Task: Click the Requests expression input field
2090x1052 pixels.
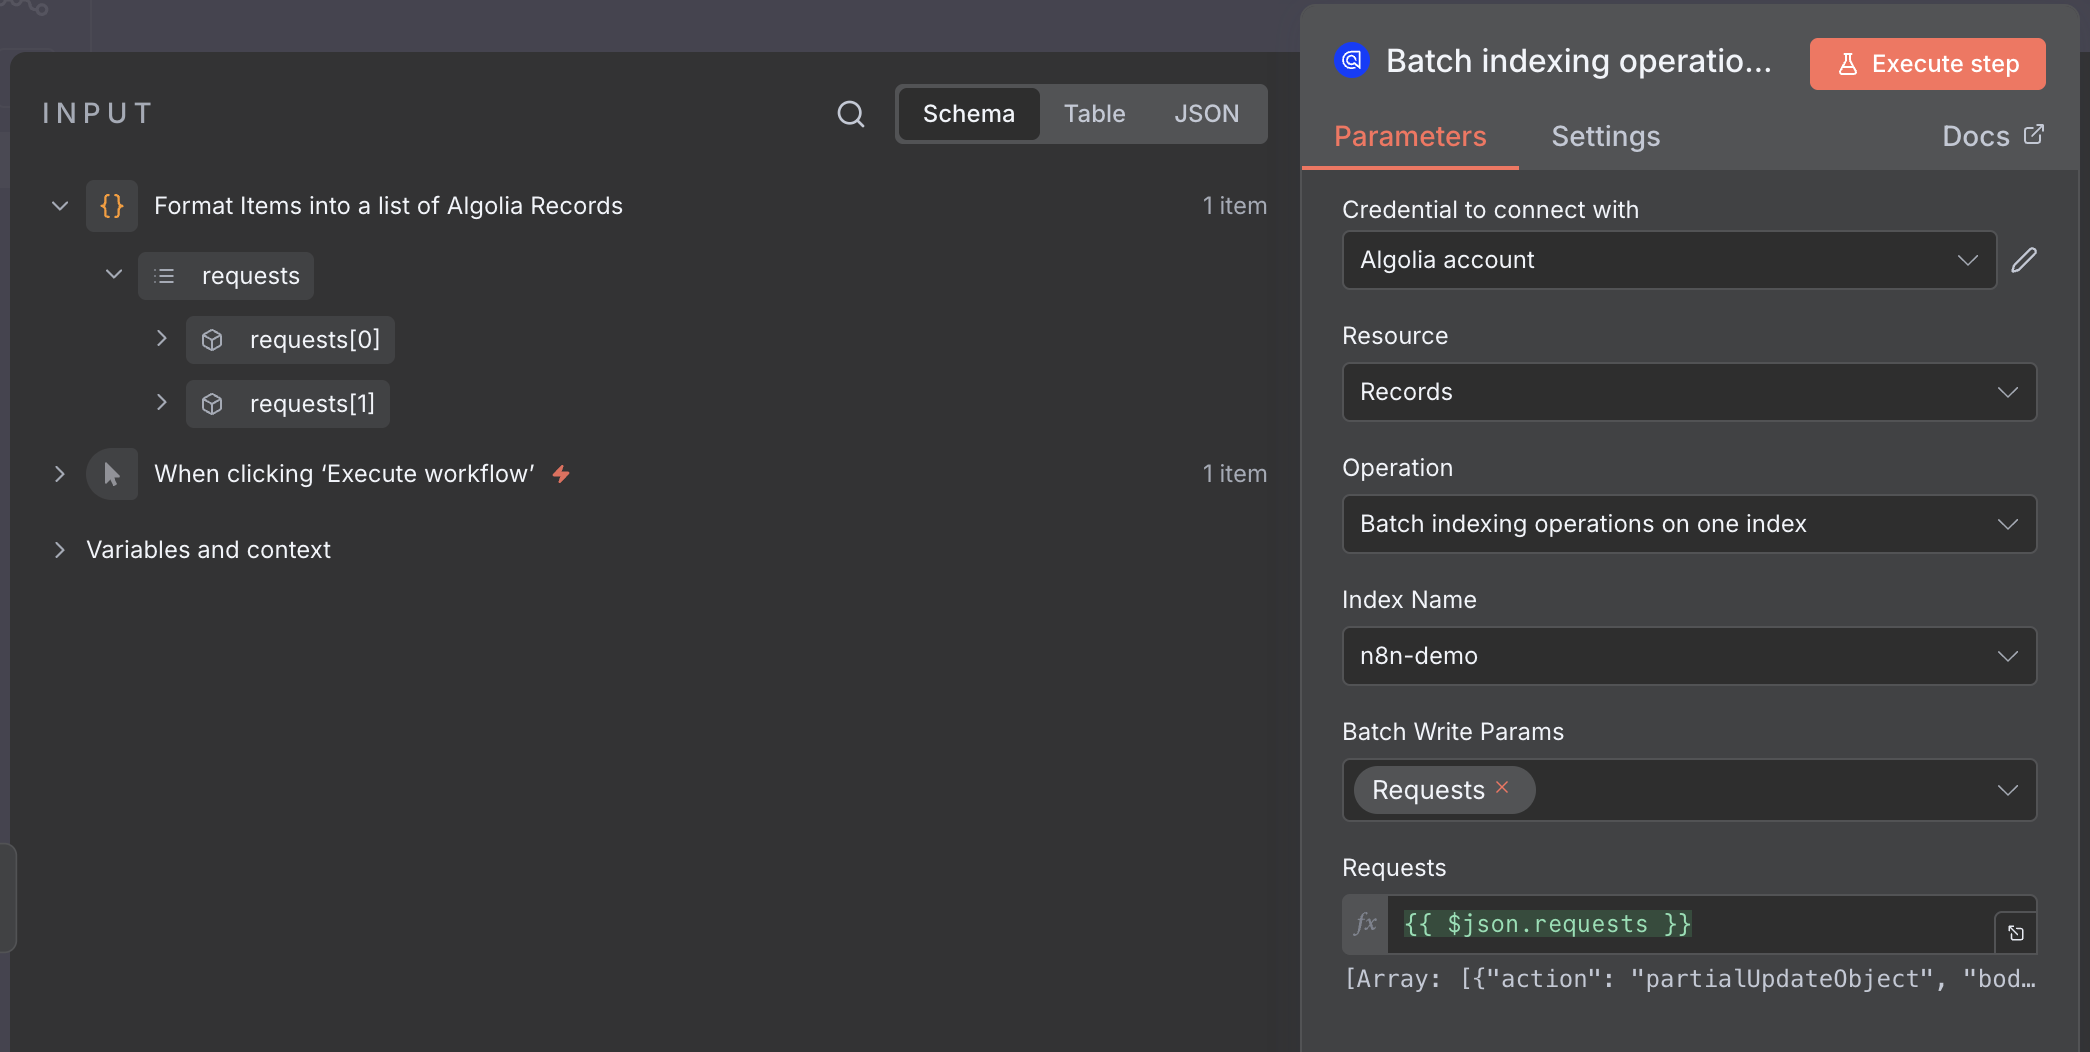Action: 1690,924
